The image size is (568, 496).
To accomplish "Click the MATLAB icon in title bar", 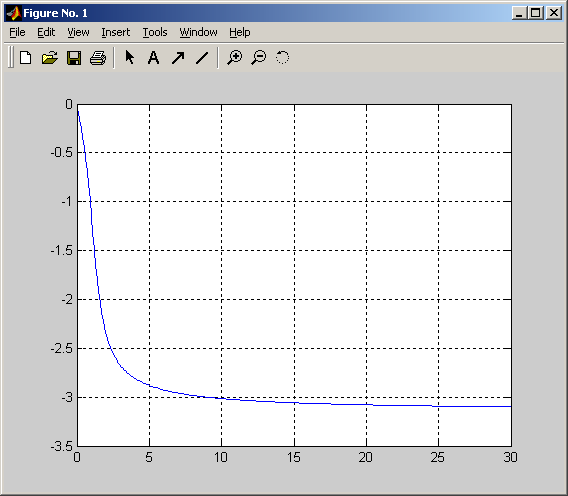I will click(14, 13).
